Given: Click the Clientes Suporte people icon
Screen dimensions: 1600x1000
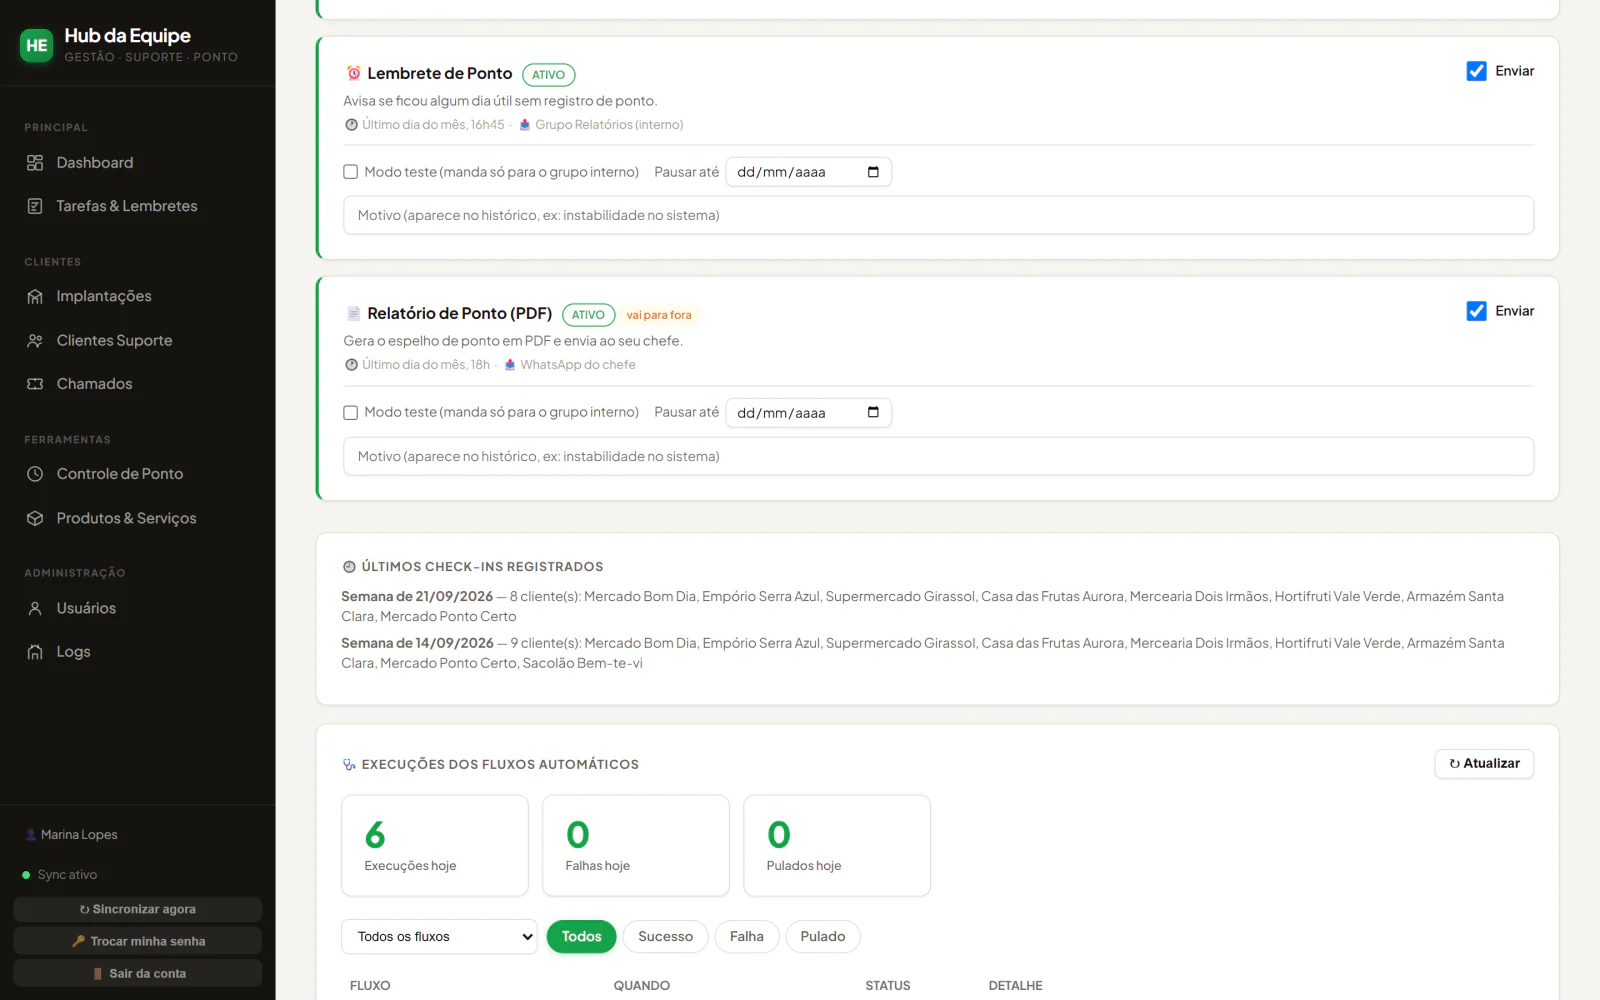Looking at the screenshot, I should click(x=35, y=341).
